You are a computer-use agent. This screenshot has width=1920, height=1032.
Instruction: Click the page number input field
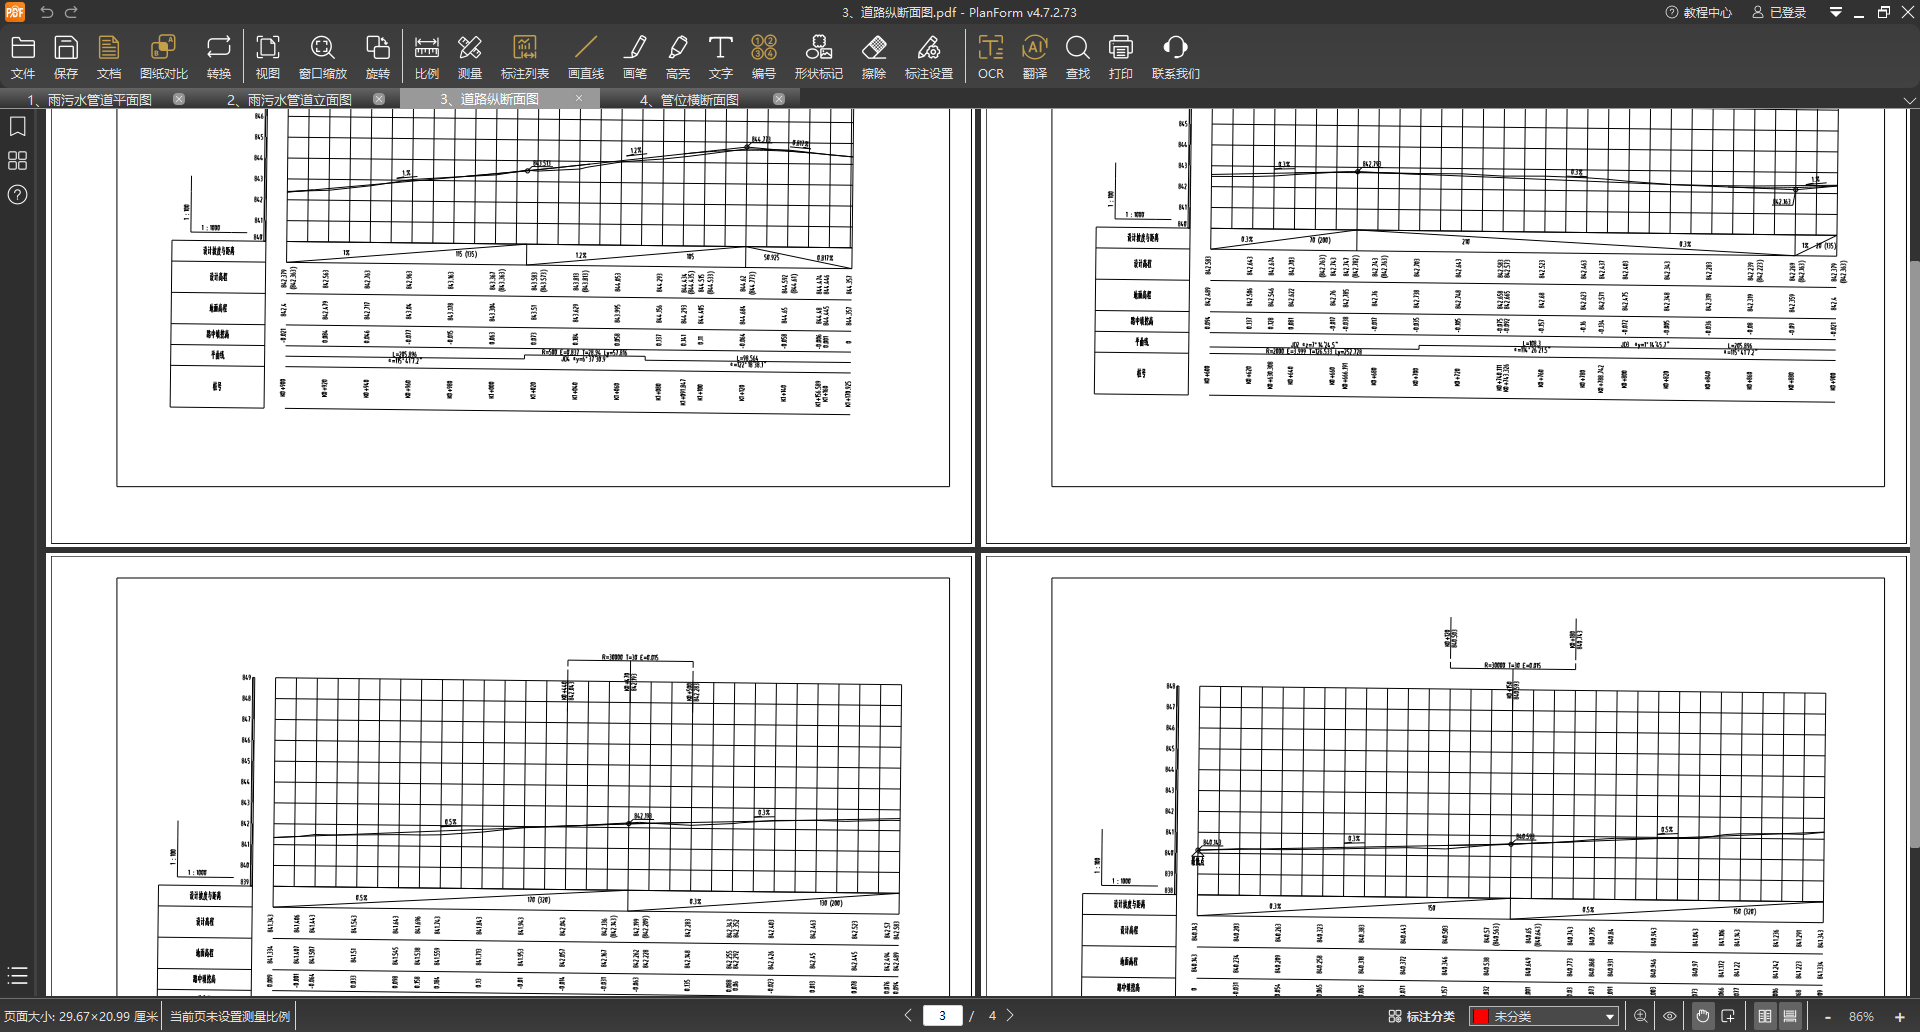click(942, 1016)
